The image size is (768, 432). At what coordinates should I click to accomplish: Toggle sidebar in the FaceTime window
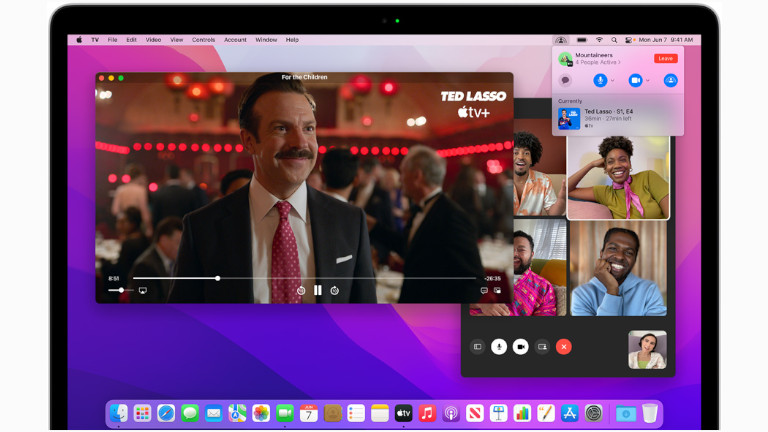tap(478, 347)
